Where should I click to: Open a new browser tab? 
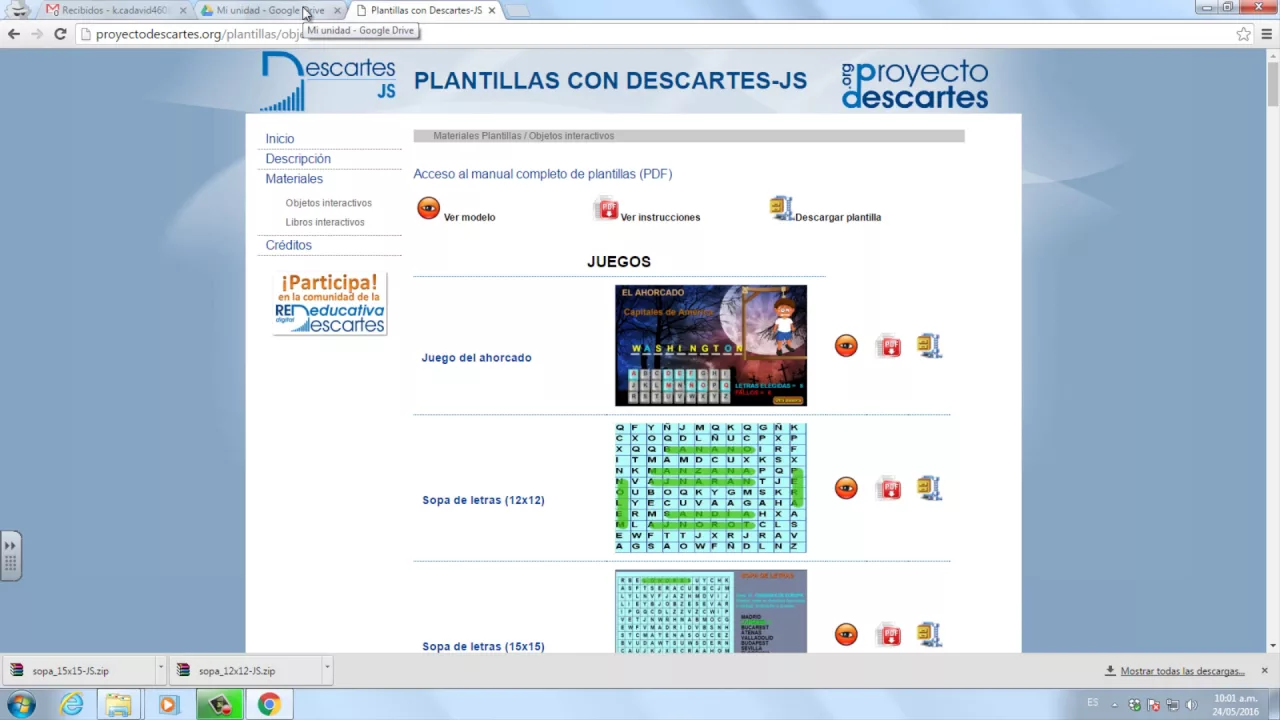click(x=516, y=11)
